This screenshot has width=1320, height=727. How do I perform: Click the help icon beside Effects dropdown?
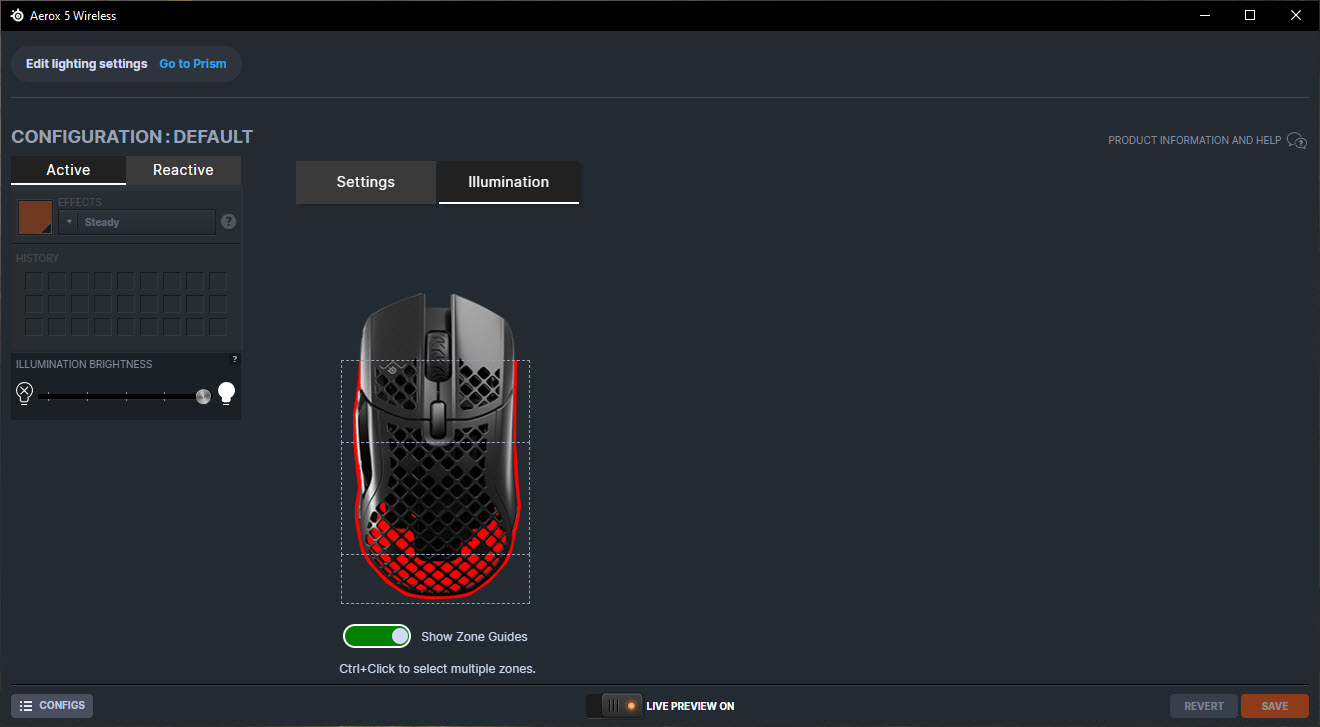(228, 222)
